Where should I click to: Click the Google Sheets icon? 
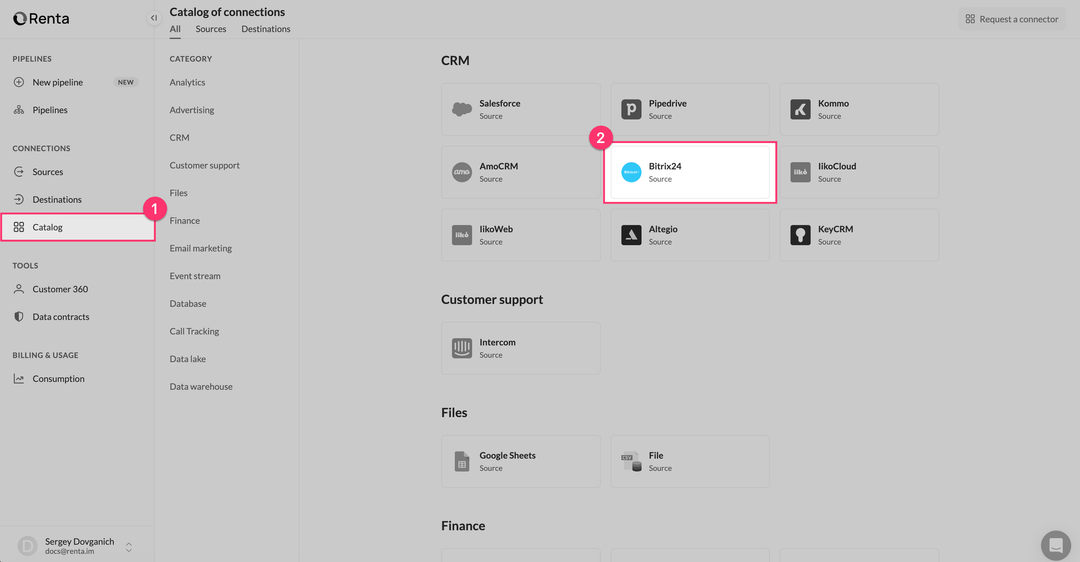(x=461, y=461)
